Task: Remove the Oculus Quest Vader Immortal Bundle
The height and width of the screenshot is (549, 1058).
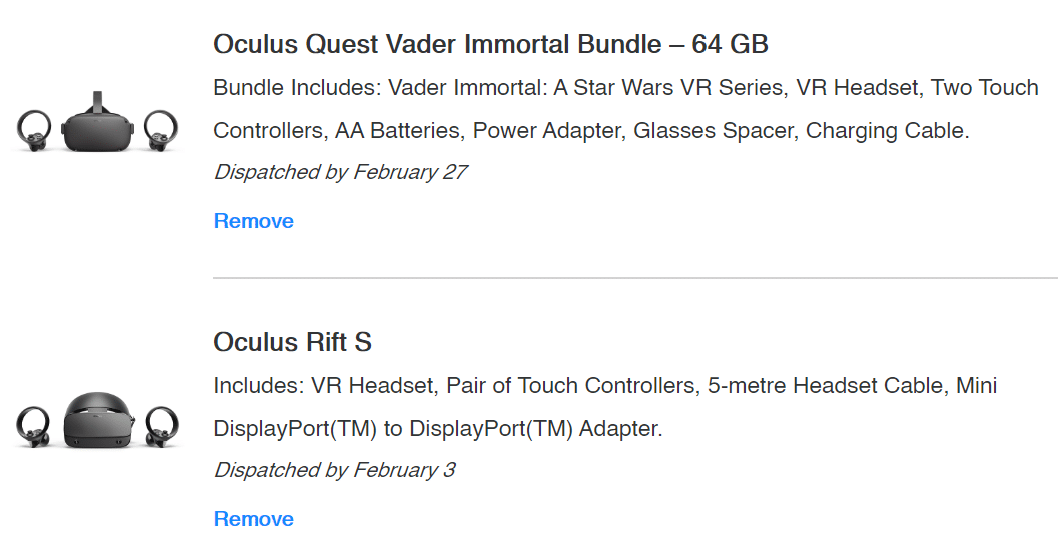Action: click(254, 221)
